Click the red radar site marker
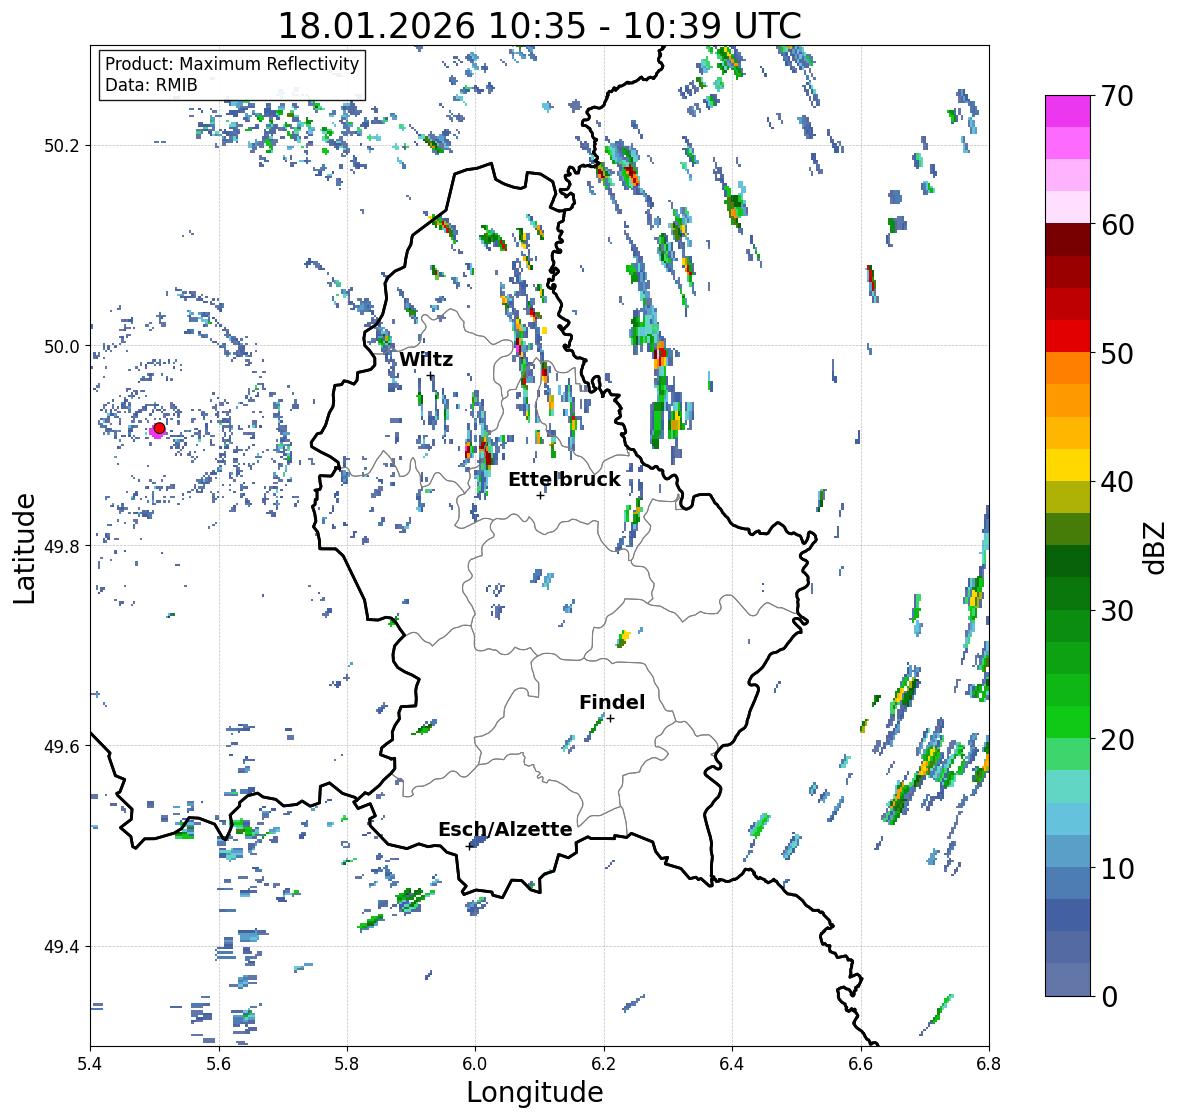Image resolution: width=1179 pixels, height=1117 pixels. point(159,428)
